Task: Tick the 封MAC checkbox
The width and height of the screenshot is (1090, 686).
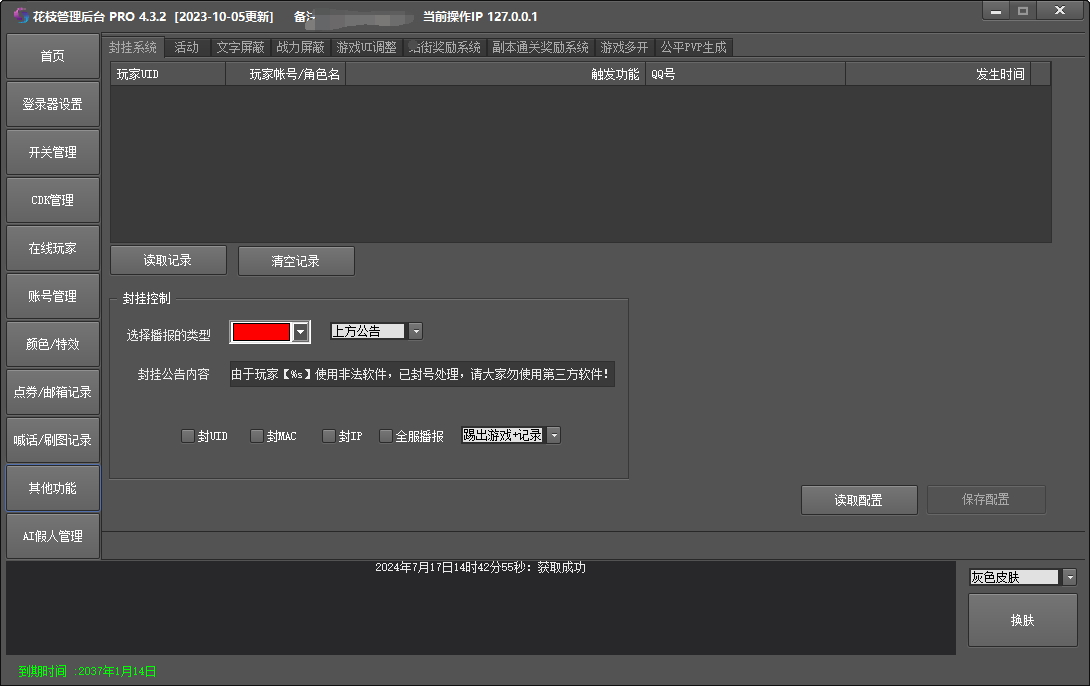Action: (257, 436)
